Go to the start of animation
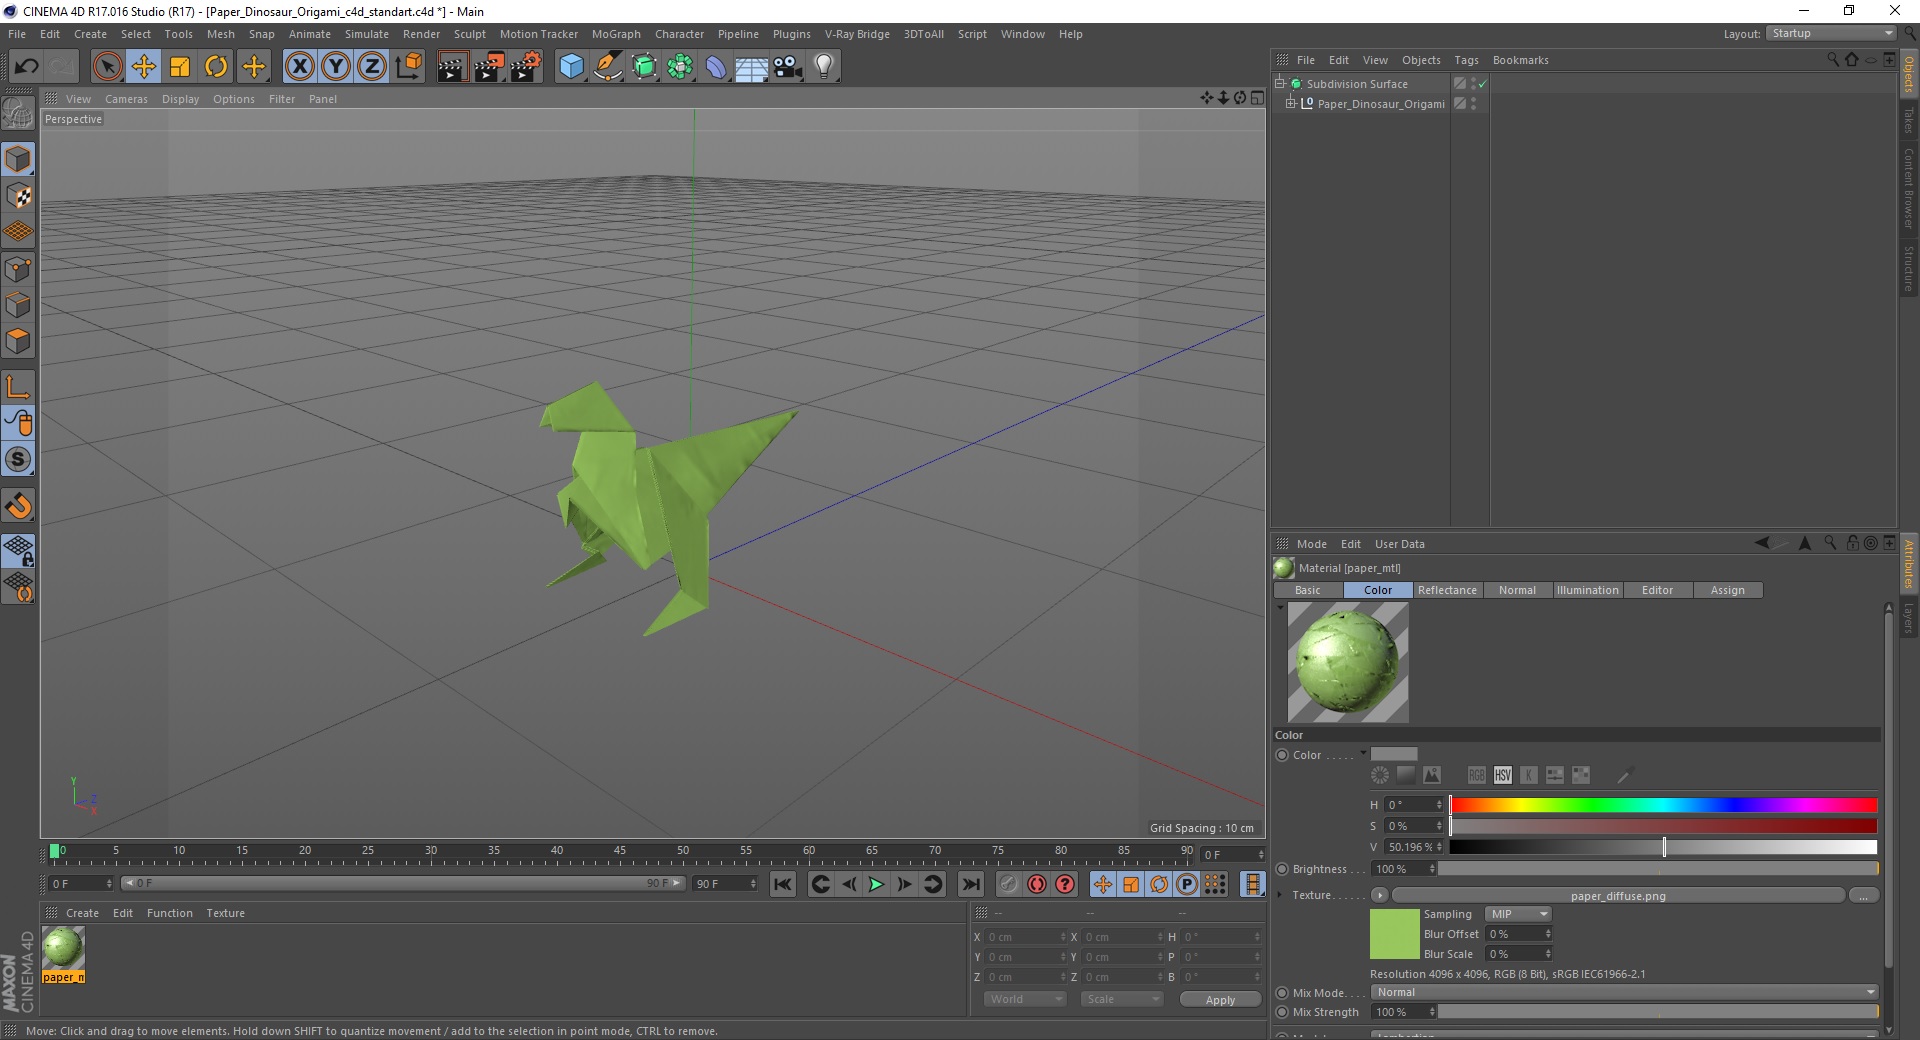Image resolution: width=1920 pixels, height=1040 pixels. tap(783, 884)
